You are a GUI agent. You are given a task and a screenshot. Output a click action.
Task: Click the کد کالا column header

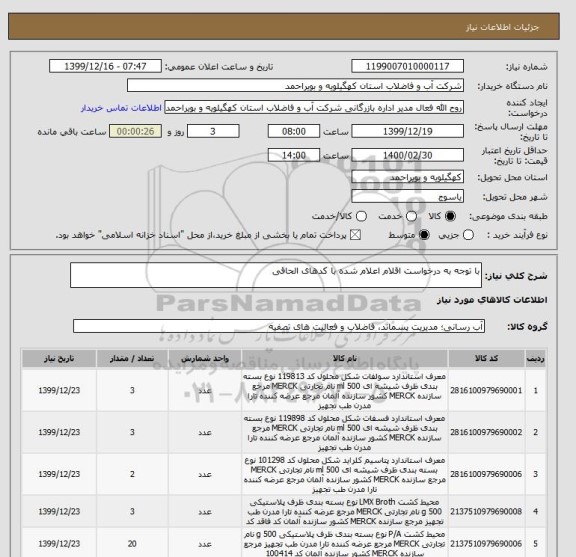tap(486, 359)
